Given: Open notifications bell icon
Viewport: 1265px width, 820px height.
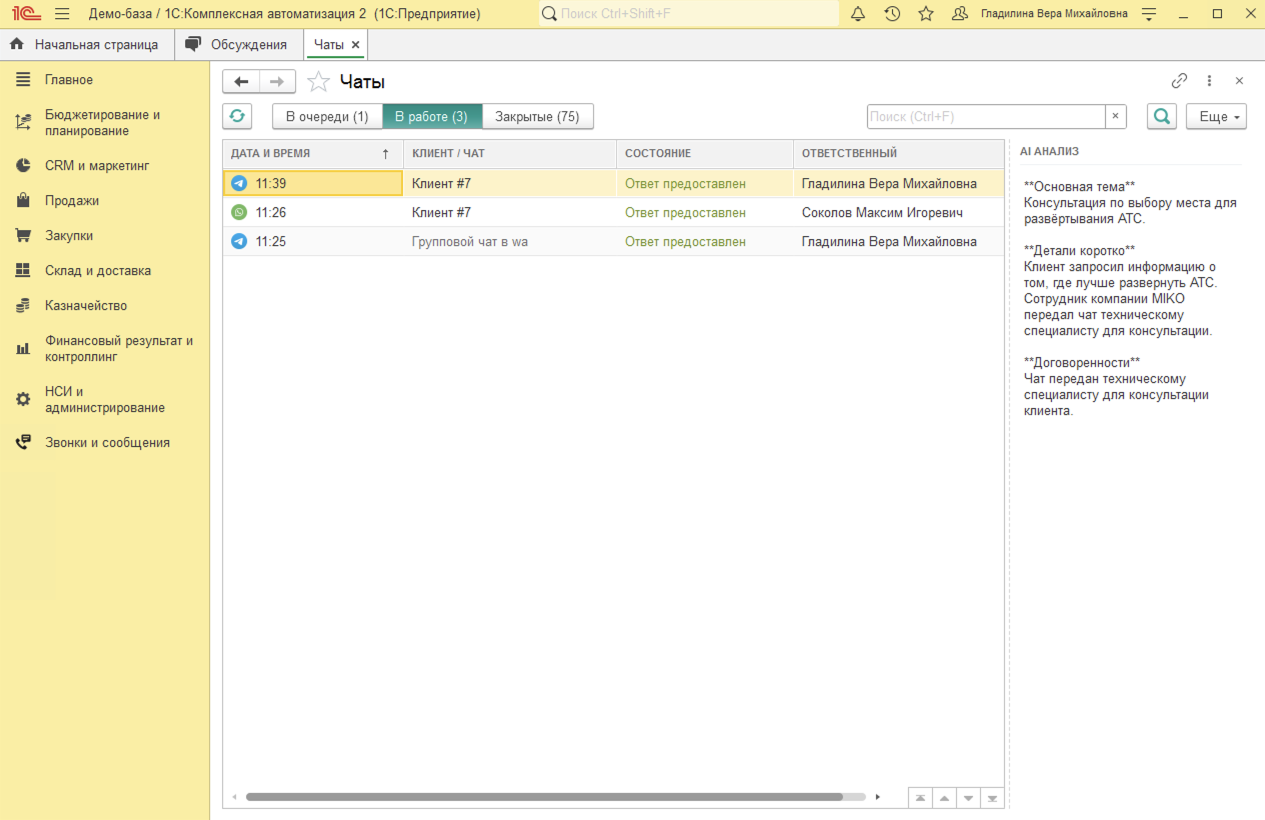Looking at the screenshot, I should [858, 14].
